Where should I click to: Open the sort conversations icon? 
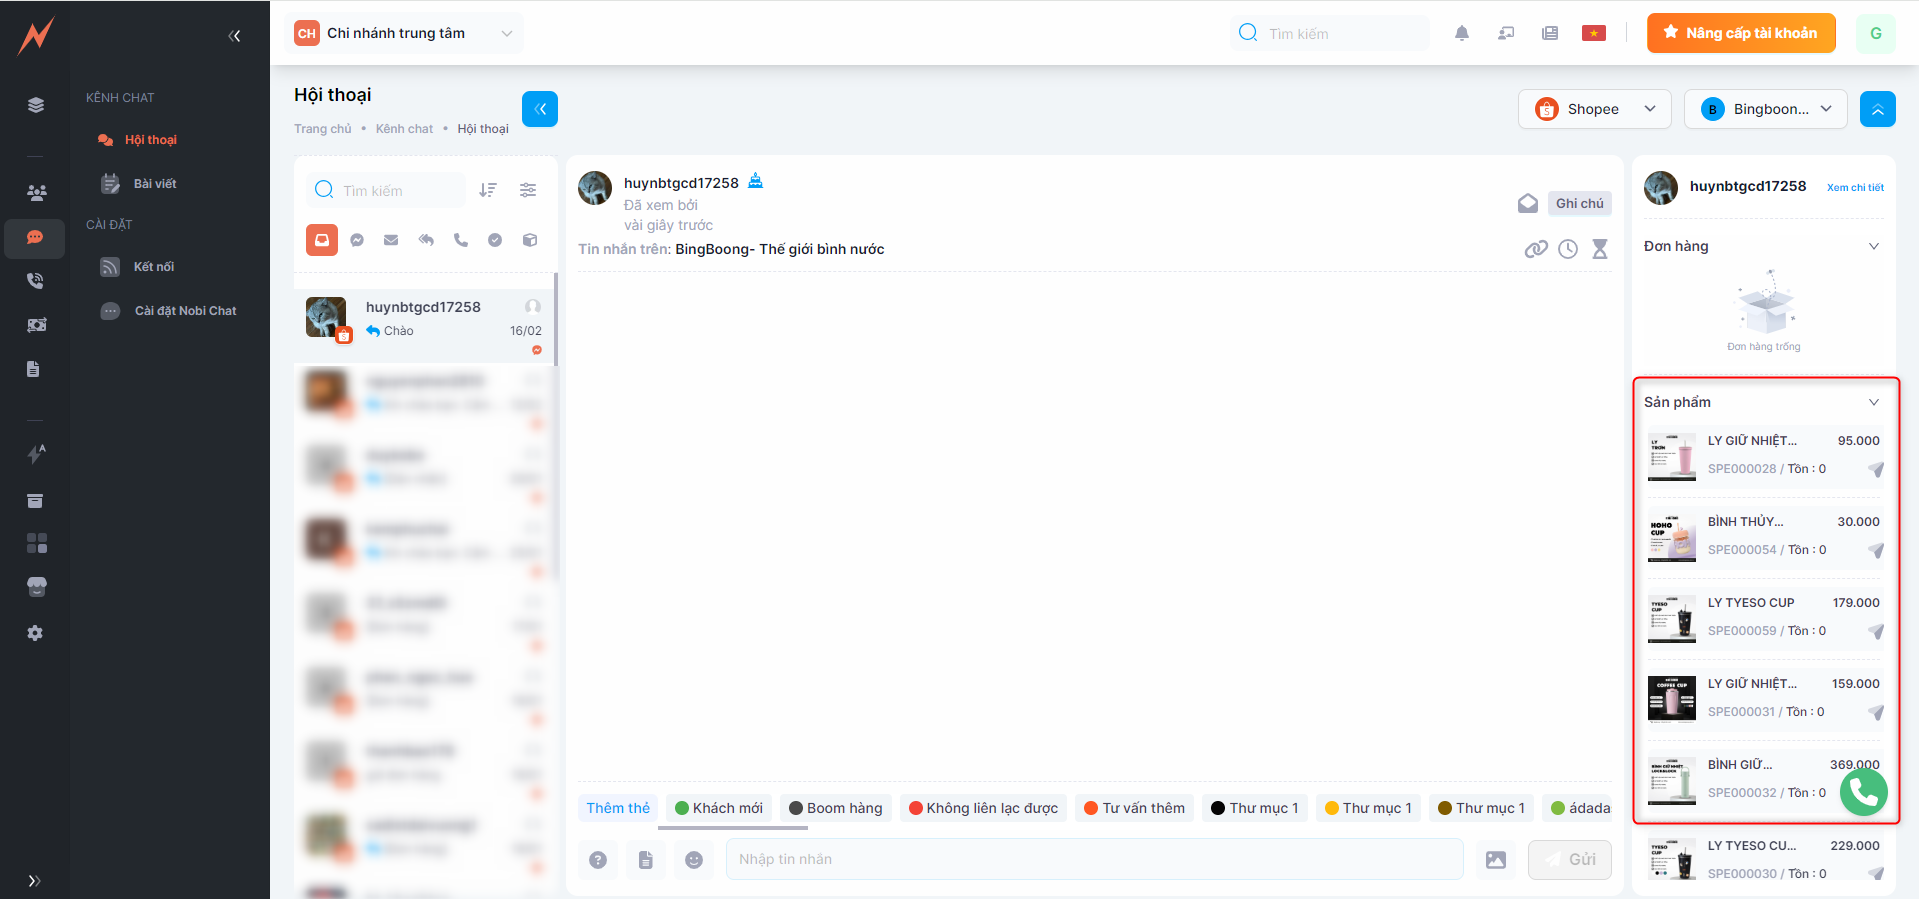point(488,190)
